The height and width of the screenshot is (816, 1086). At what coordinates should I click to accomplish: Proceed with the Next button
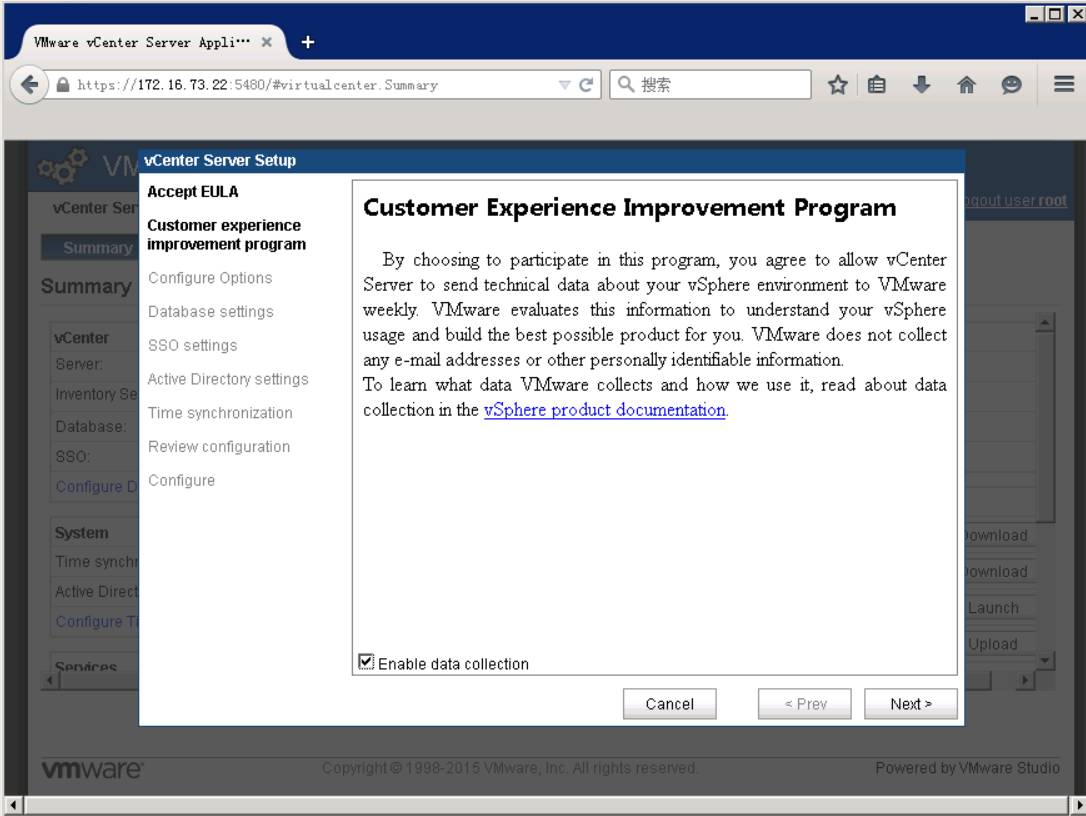[911, 704]
